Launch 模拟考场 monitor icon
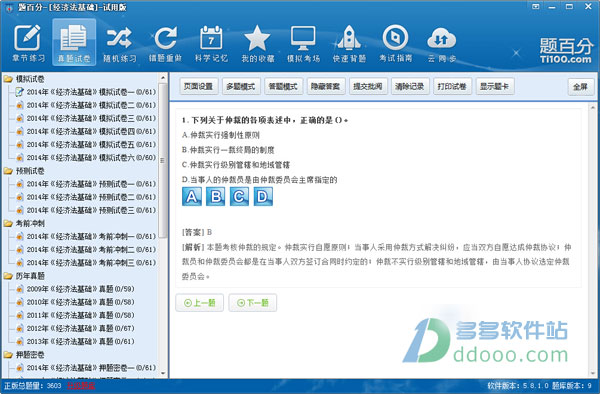This screenshot has height=394, width=600. (303, 43)
